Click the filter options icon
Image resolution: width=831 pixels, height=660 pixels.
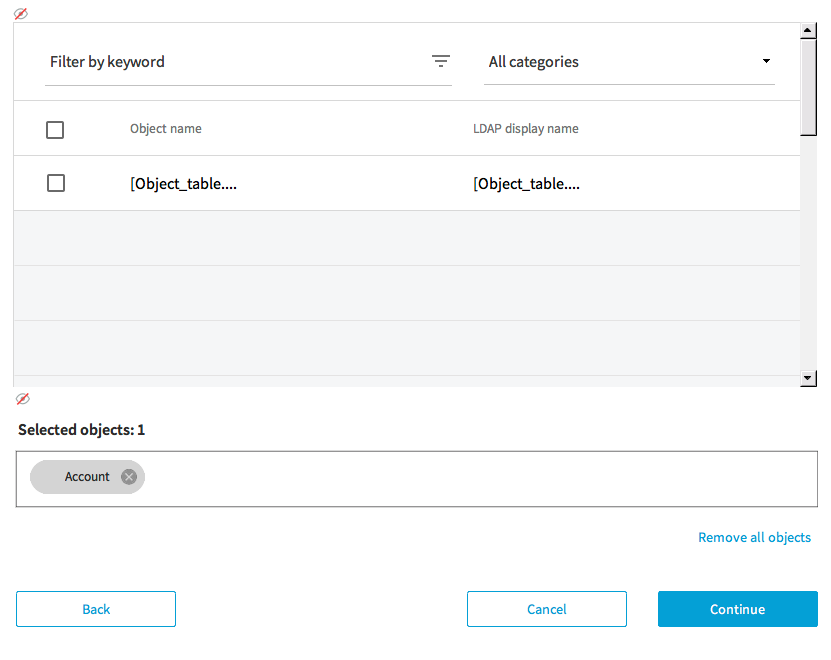click(x=440, y=62)
